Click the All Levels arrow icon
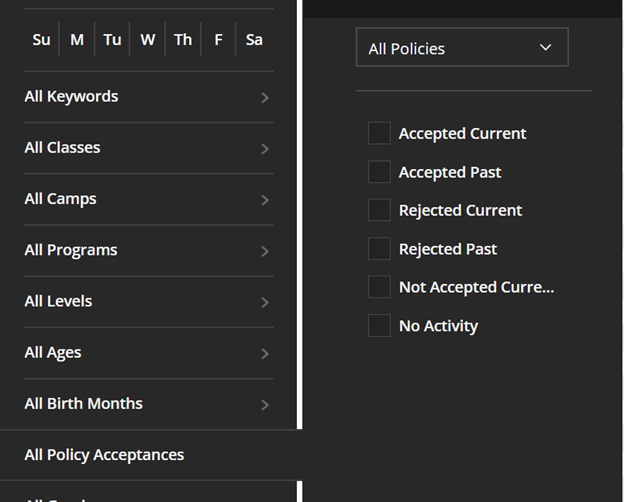This screenshot has width=624, height=502. [265, 303]
